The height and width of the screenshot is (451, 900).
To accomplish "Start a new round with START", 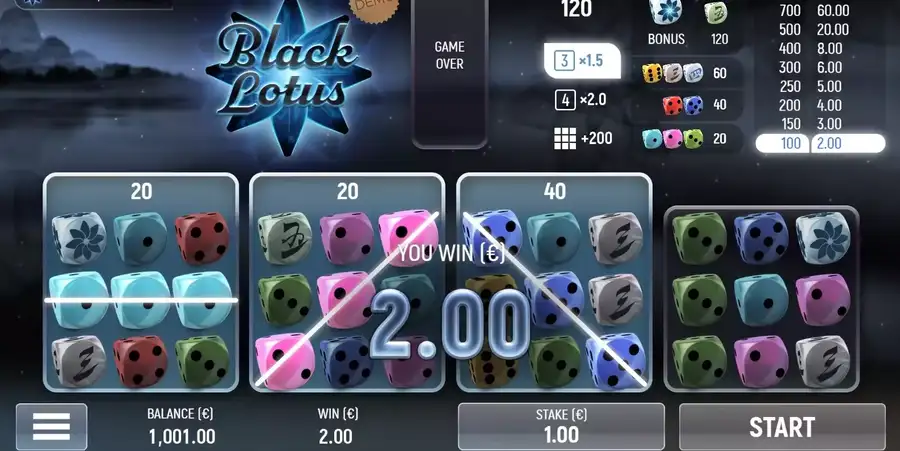I will pyautogui.click(x=782, y=427).
